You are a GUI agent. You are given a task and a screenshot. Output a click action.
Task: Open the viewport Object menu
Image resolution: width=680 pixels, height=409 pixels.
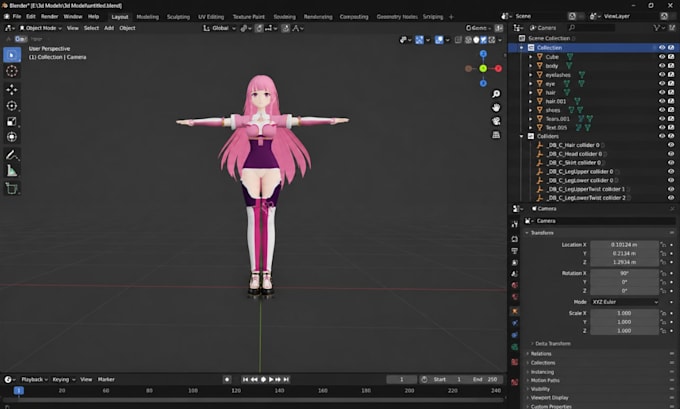128,28
